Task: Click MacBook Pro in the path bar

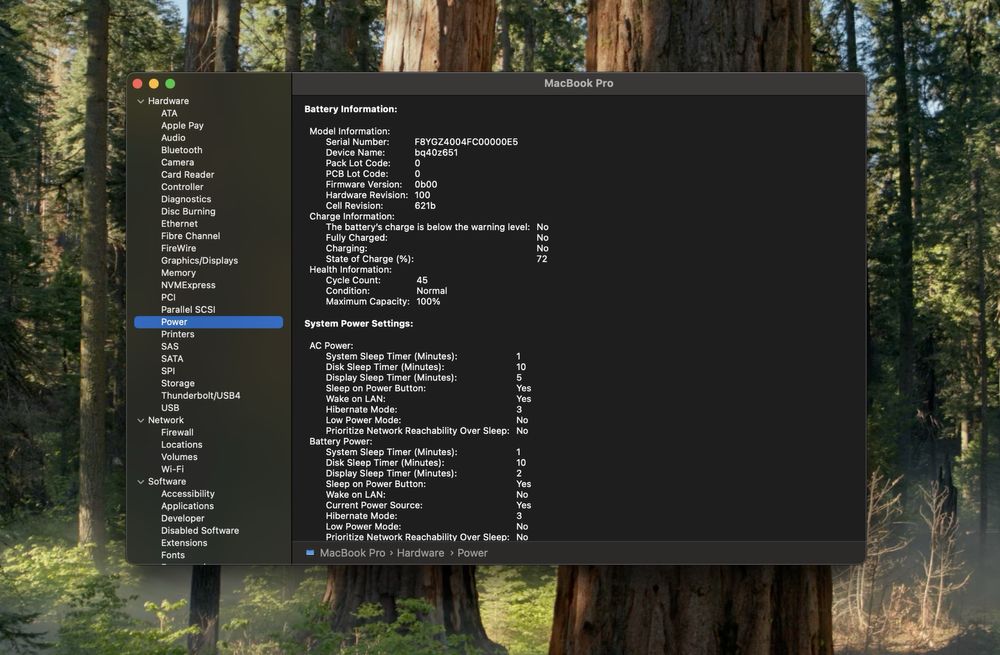Action: pos(352,553)
